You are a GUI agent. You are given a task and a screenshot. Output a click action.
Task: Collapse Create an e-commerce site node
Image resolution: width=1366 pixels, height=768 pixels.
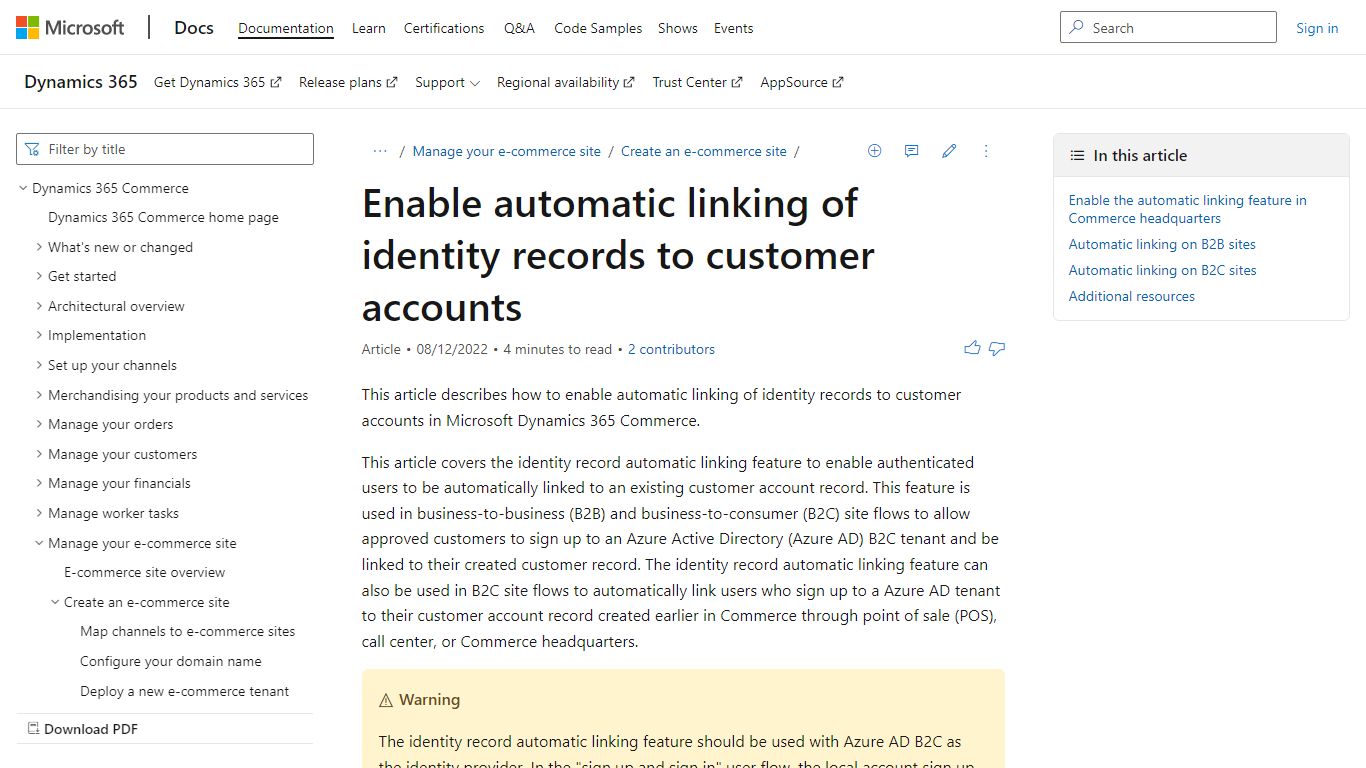55,602
